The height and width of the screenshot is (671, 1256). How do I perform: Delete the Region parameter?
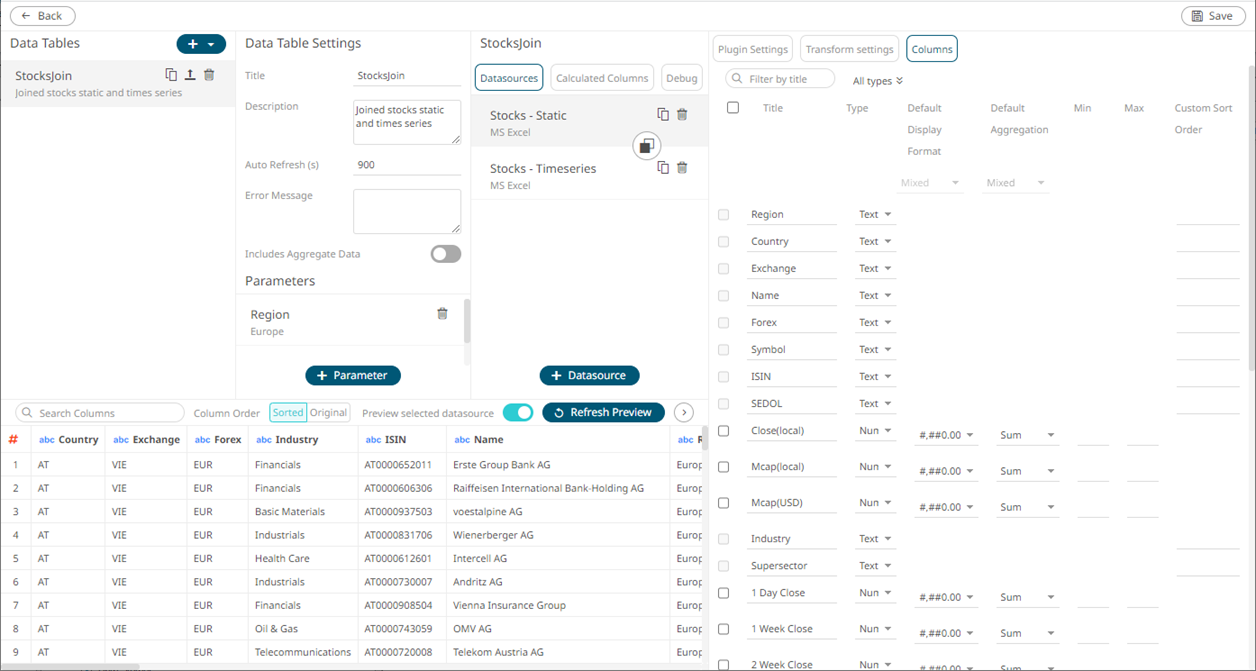tap(442, 314)
